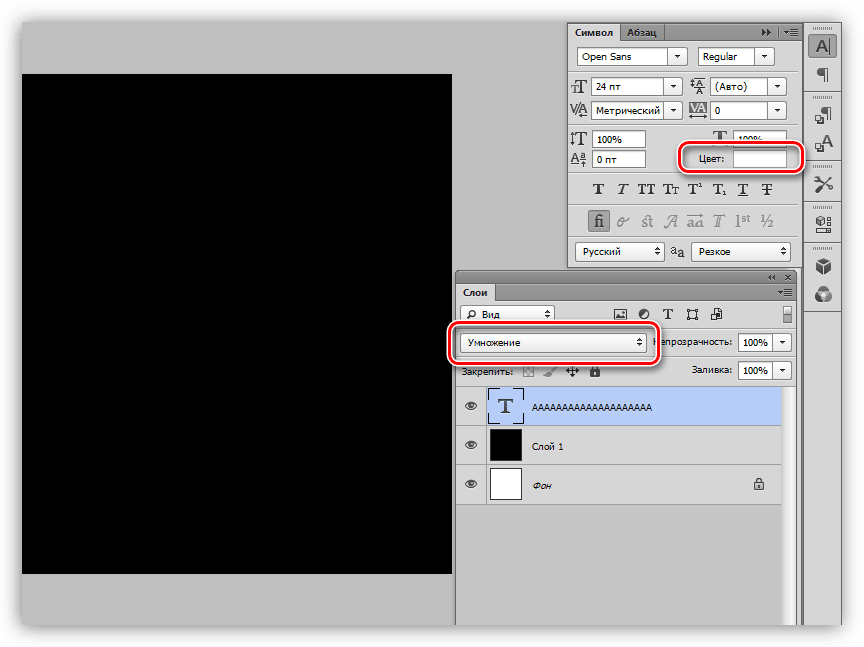The image size is (864, 647).
Task: Toggle ordinals 1st button
Action: (x=742, y=221)
